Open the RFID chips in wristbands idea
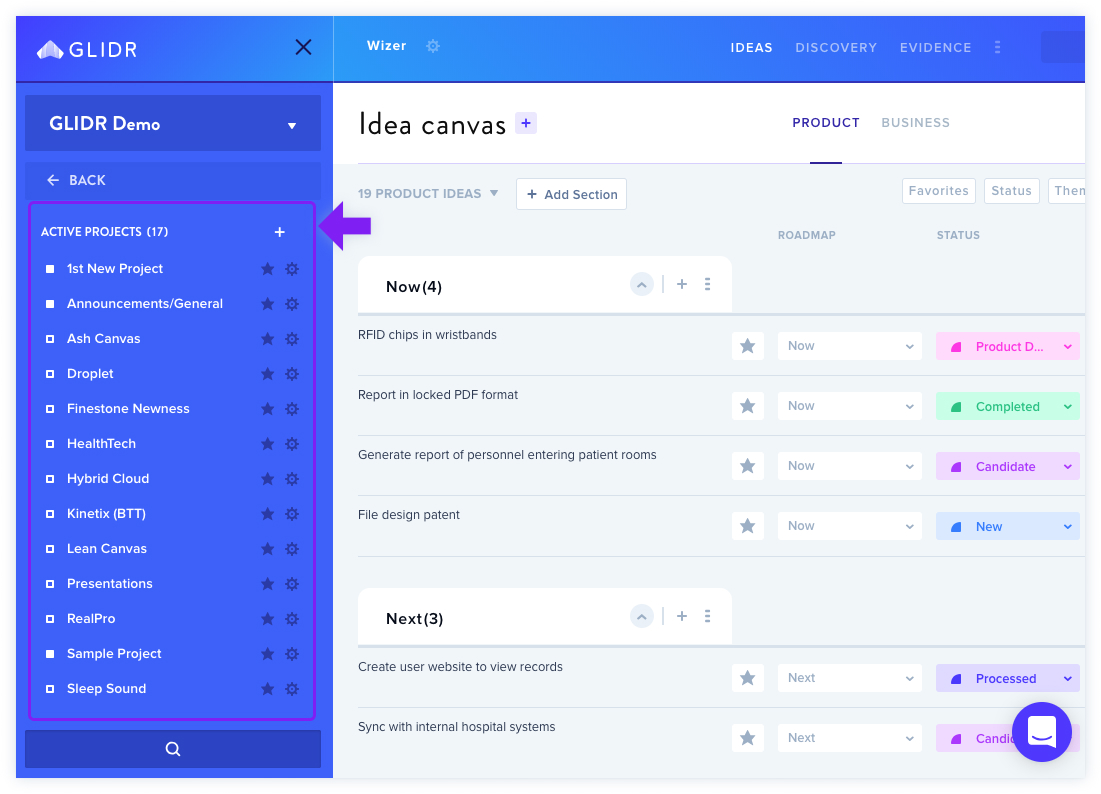1101x794 pixels. coord(427,335)
